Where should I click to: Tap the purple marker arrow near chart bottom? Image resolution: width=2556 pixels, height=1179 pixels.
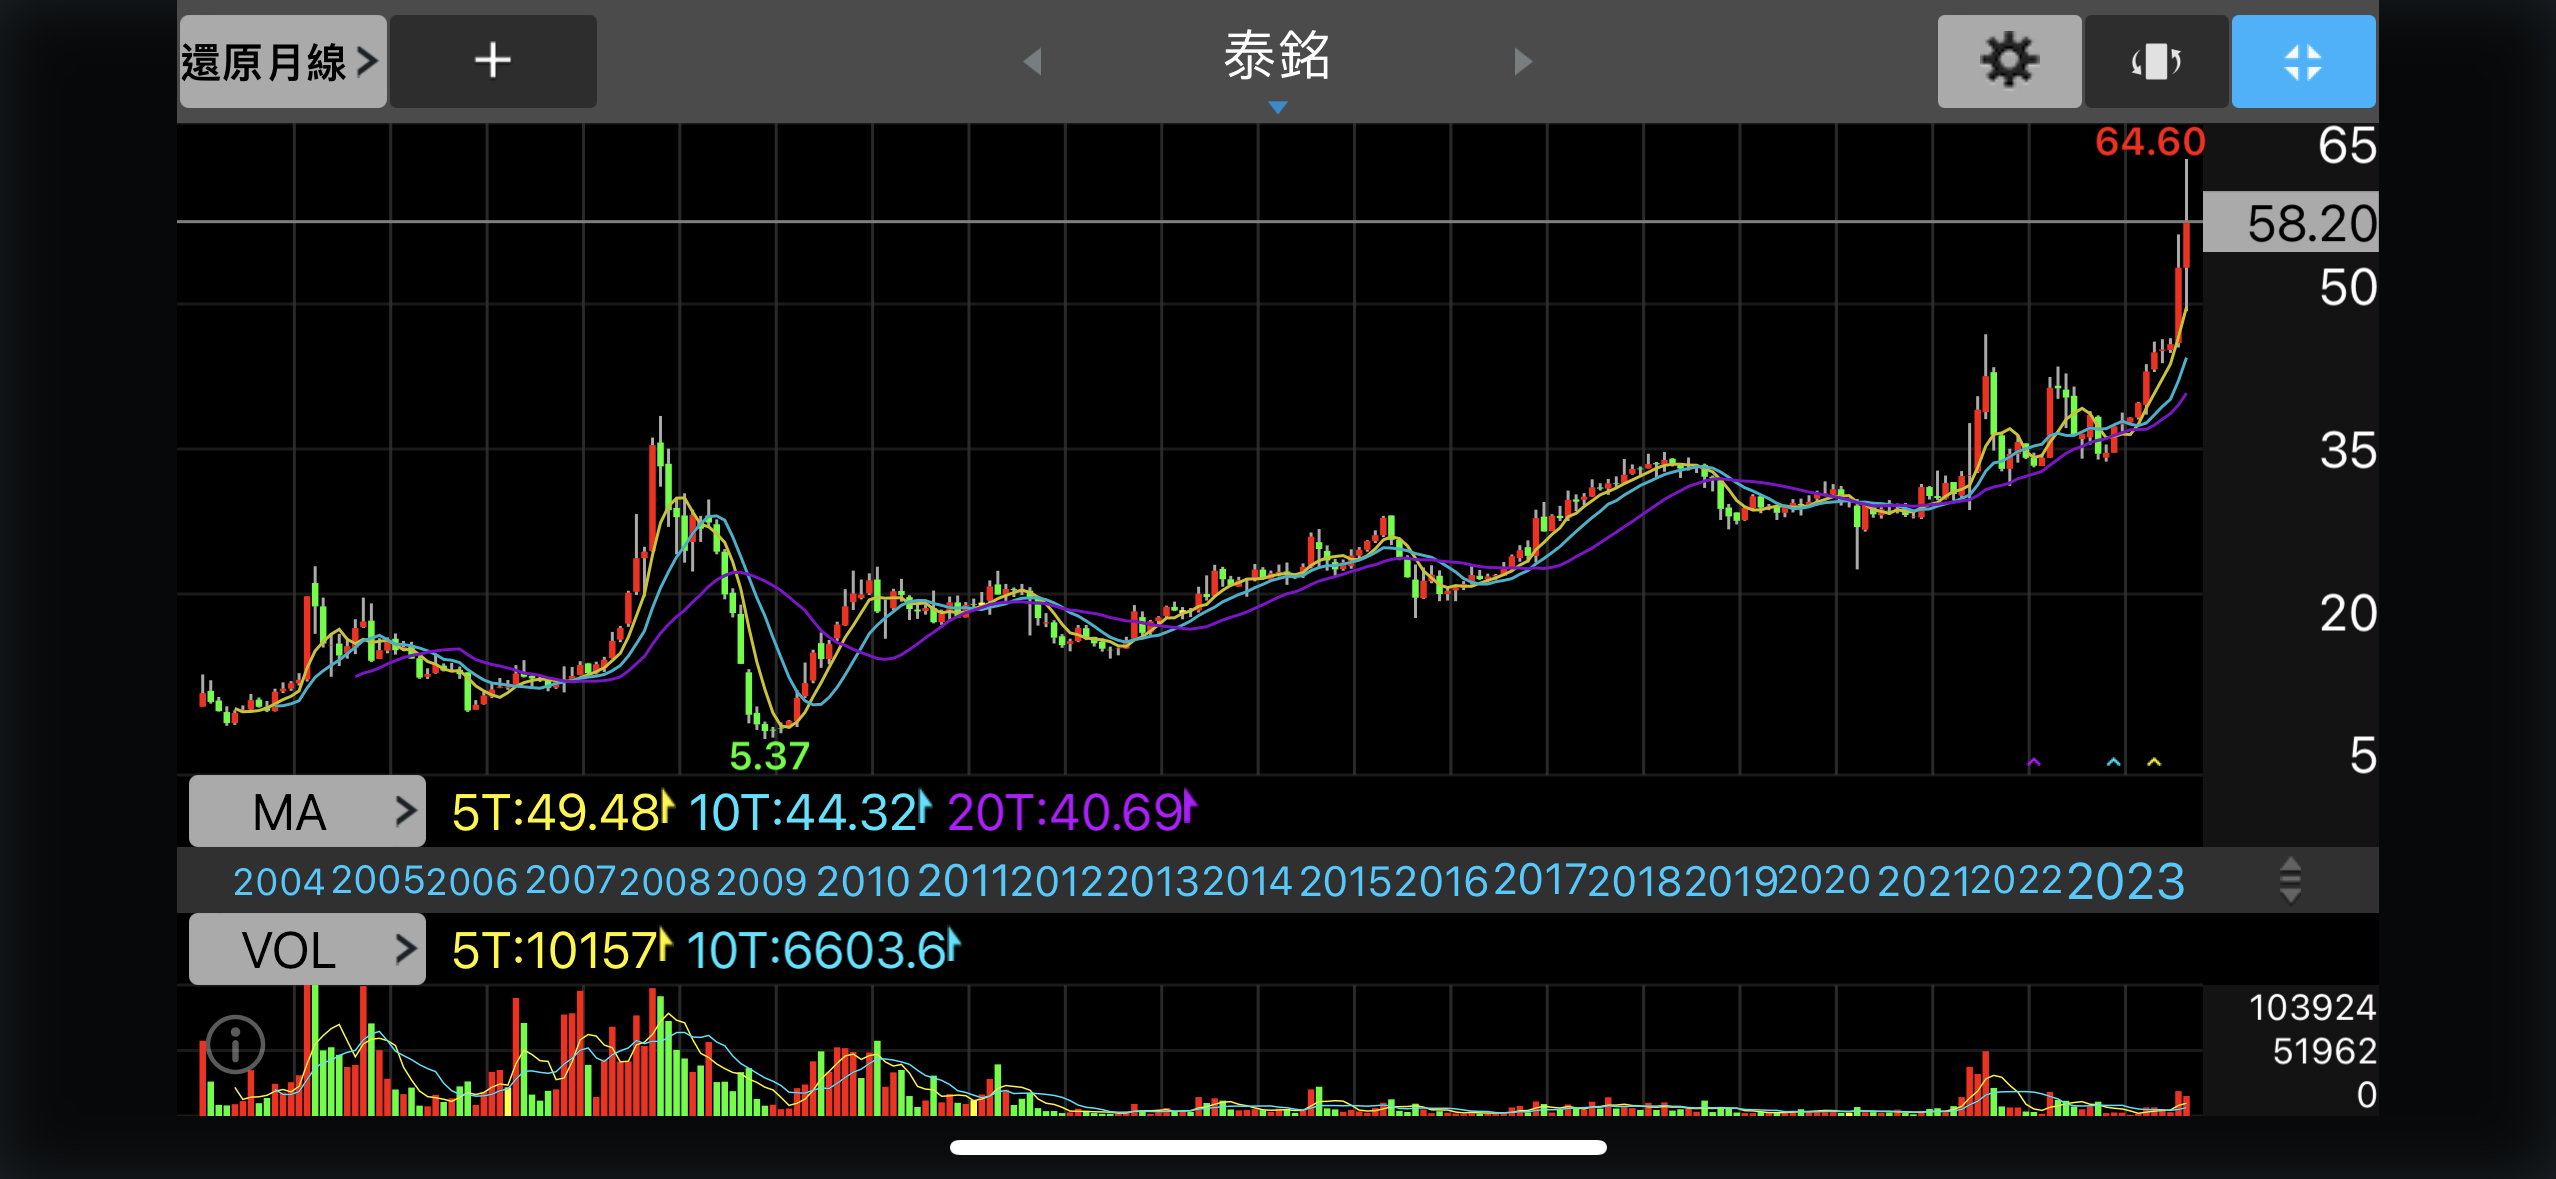tap(2033, 763)
